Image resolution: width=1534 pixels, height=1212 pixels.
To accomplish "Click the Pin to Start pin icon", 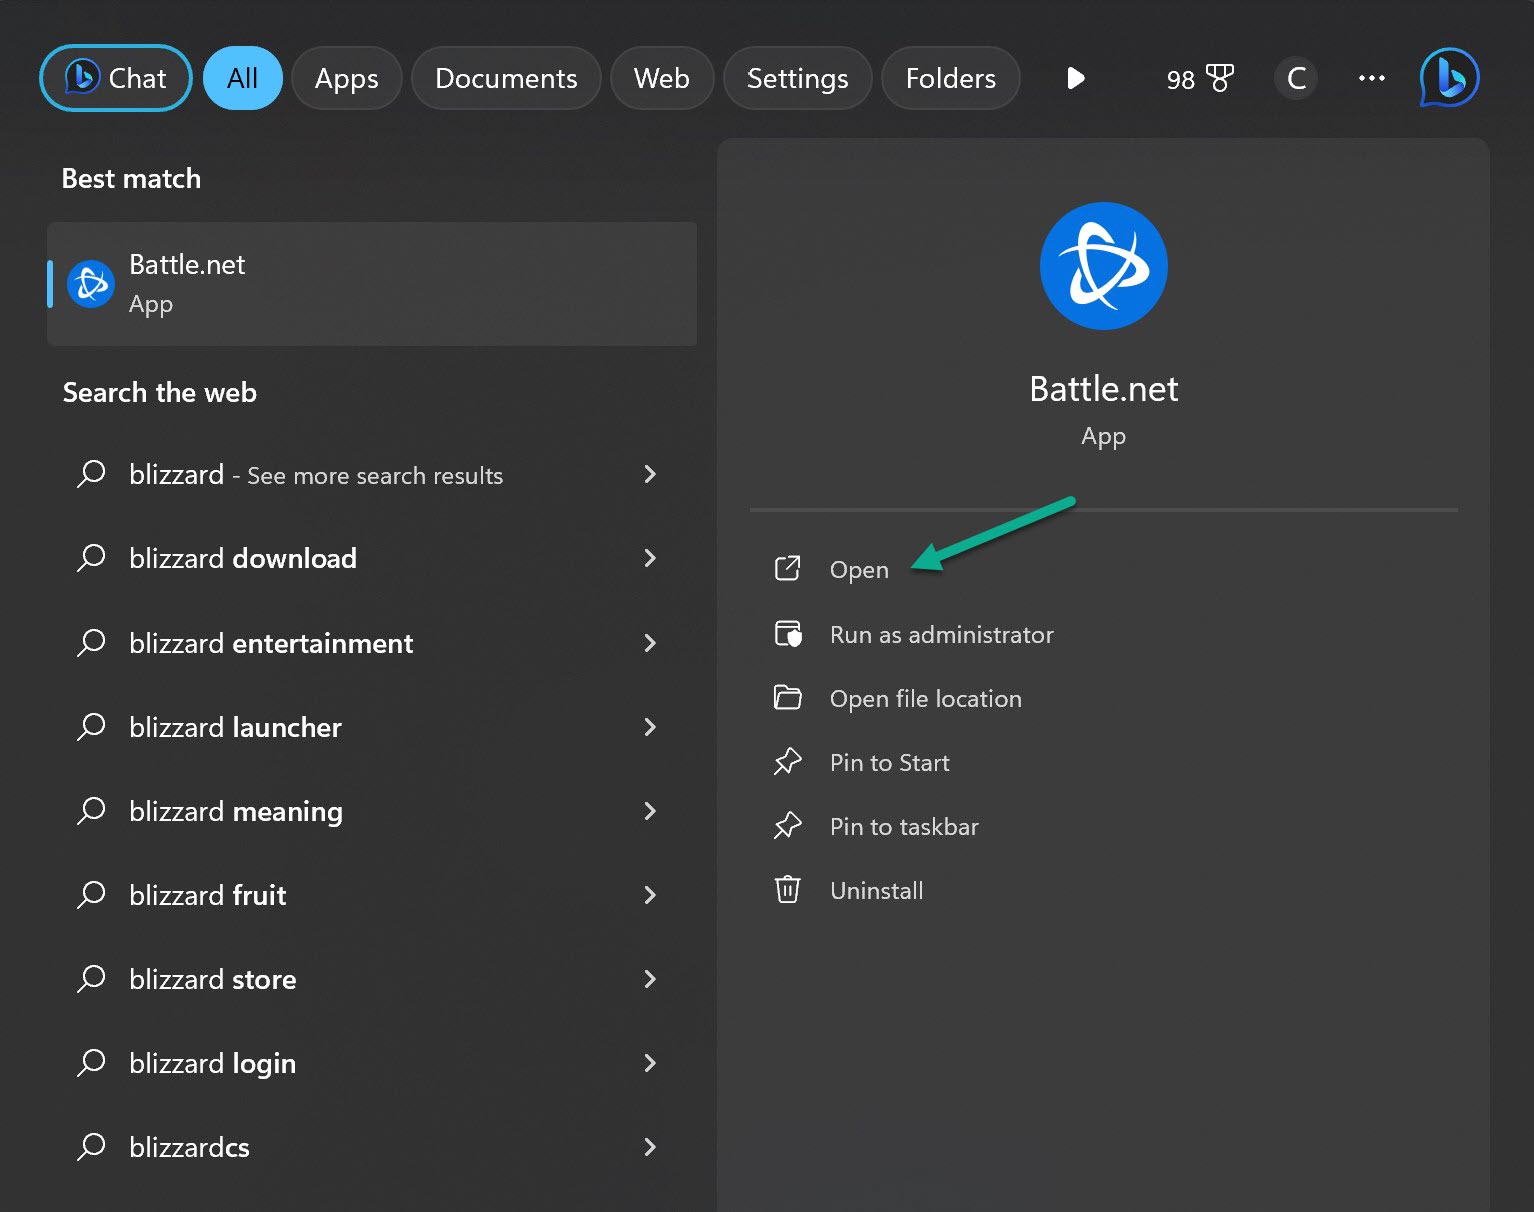I will click(x=788, y=762).
